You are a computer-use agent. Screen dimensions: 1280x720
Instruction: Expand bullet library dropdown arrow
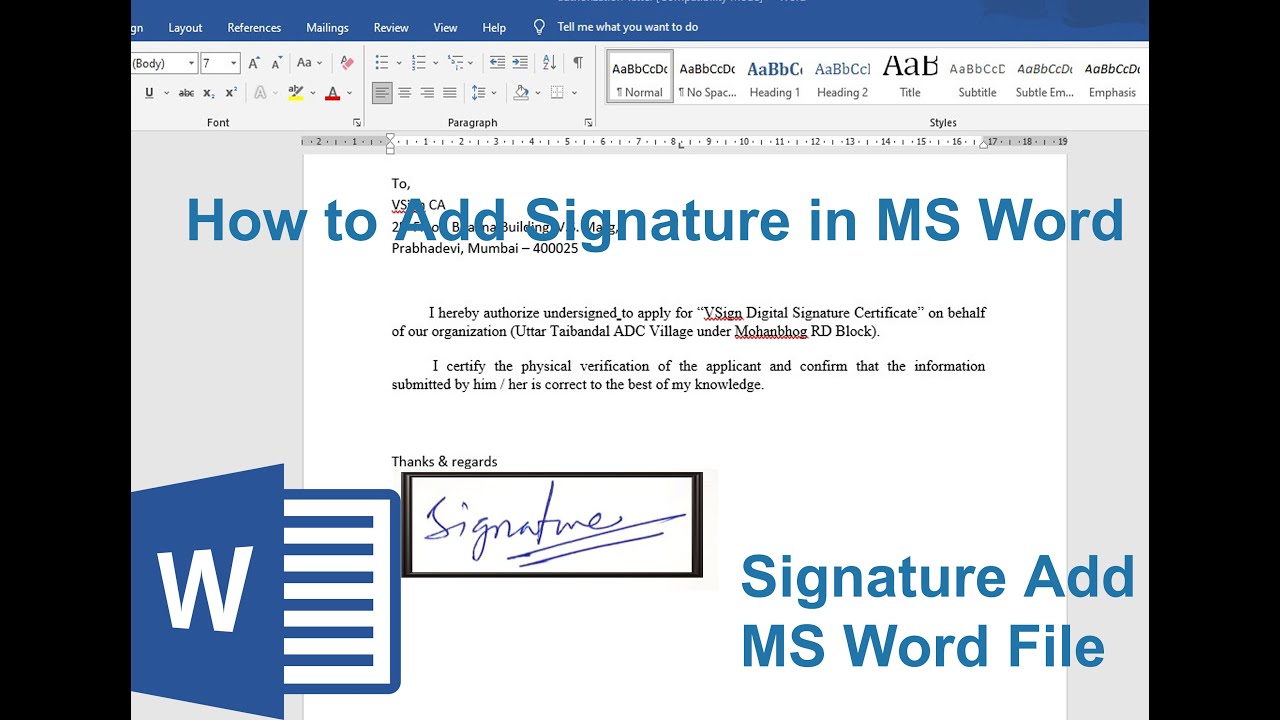399,63
